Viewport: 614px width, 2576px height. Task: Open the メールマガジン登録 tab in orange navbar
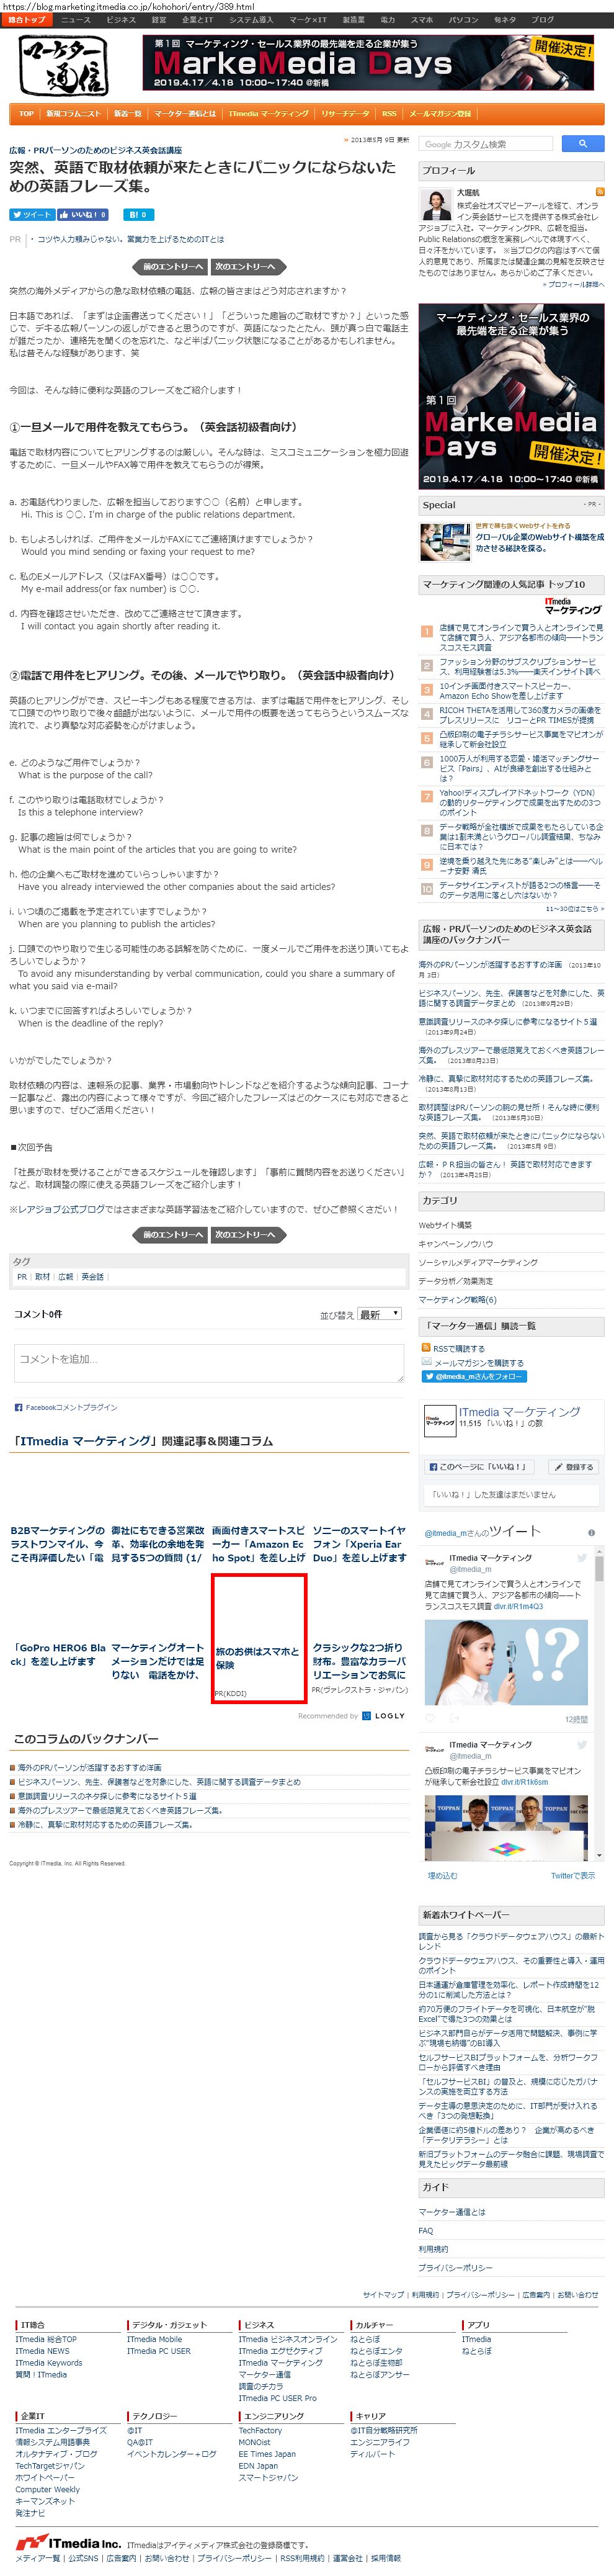[440, 114]
